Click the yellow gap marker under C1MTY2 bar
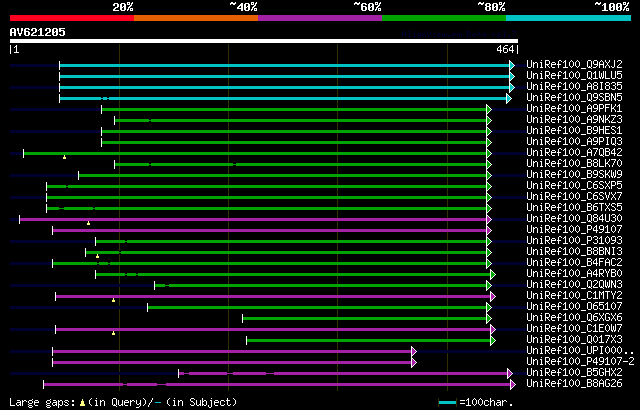This screenshot has height=410, width=640. point(113,300)
